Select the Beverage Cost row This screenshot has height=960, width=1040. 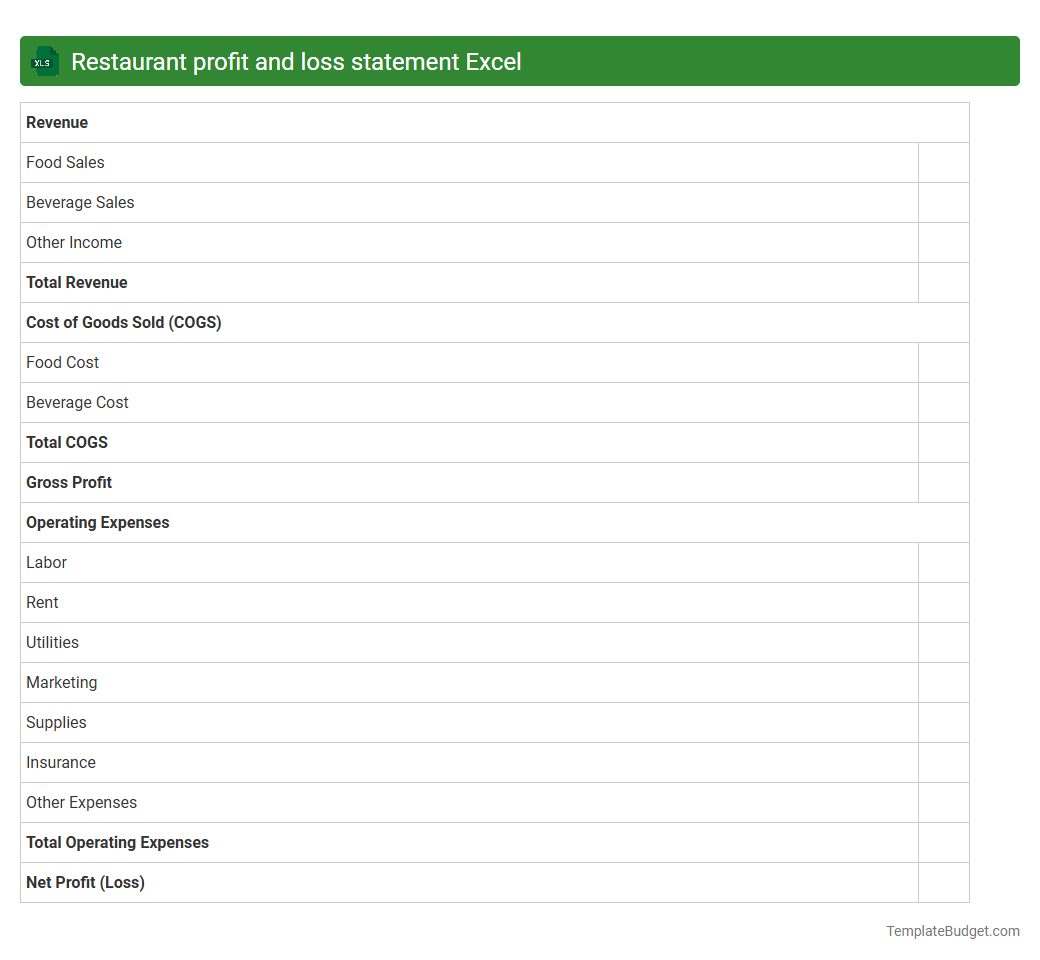pyautogui.click(x=77, y=402)
